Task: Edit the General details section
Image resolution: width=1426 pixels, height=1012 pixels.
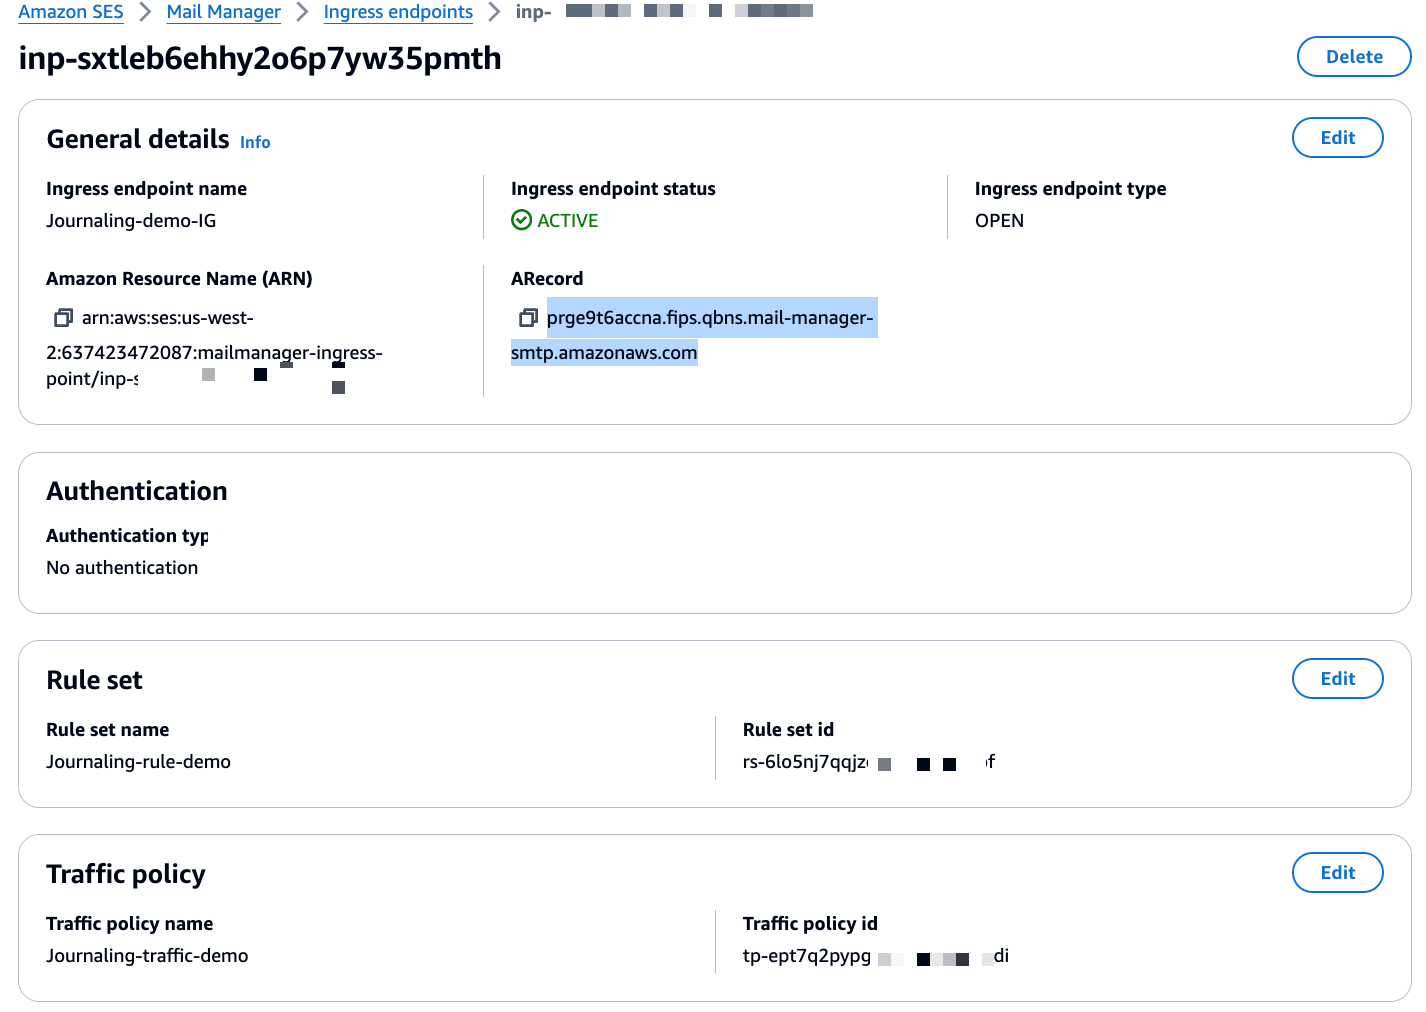Action: [1337, 137]
